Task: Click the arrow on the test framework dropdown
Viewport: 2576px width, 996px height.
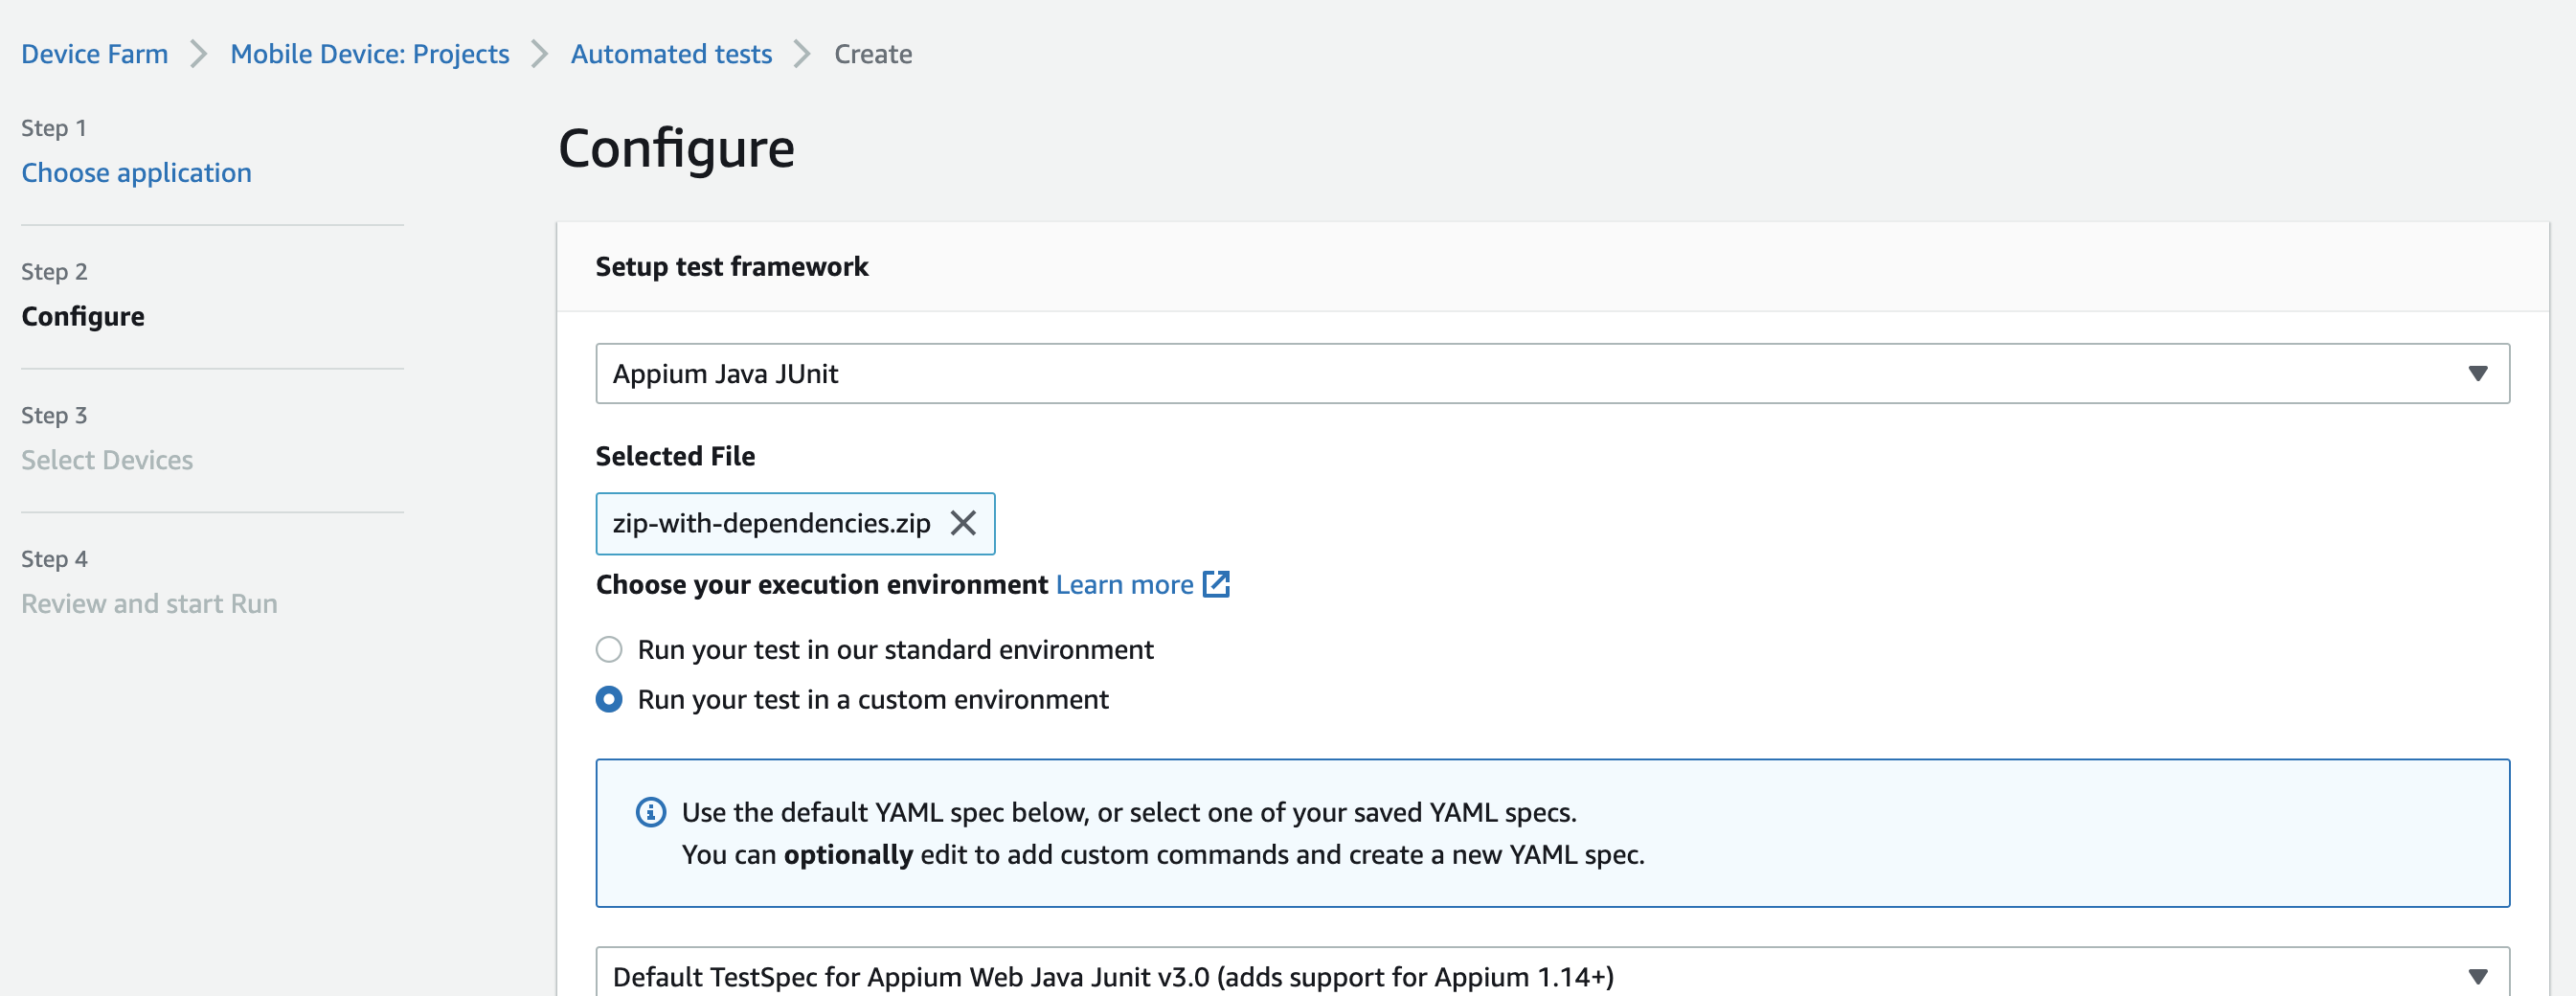Action: [2477, 374]
